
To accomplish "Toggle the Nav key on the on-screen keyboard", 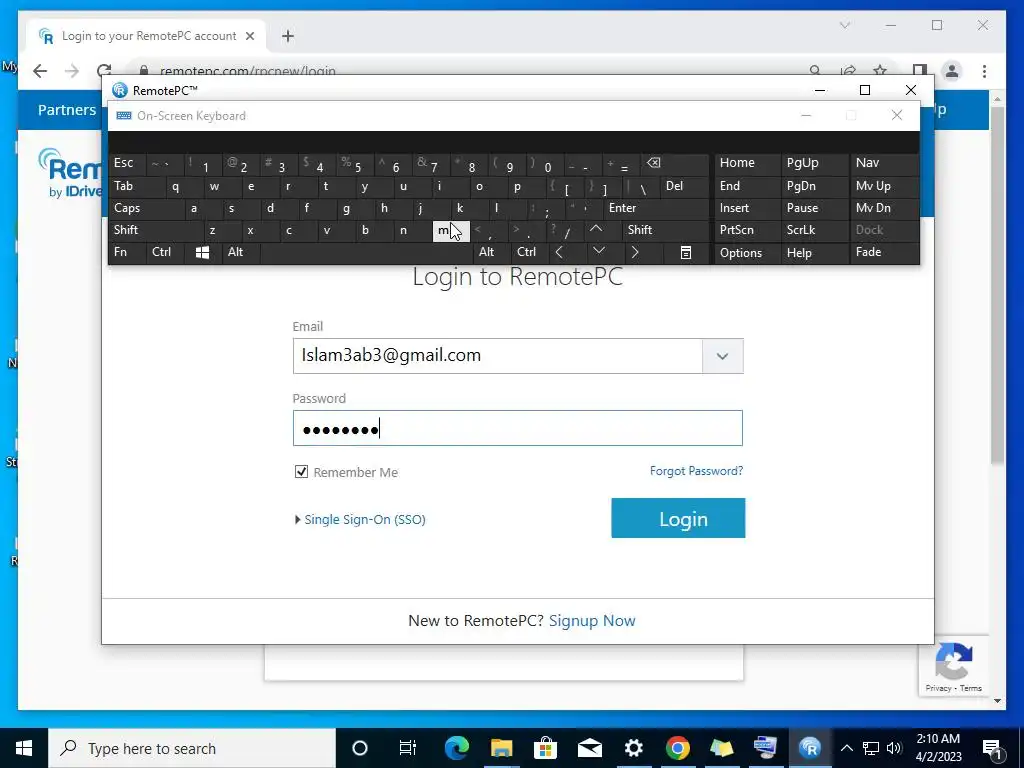I will click(x=884, y=163).
